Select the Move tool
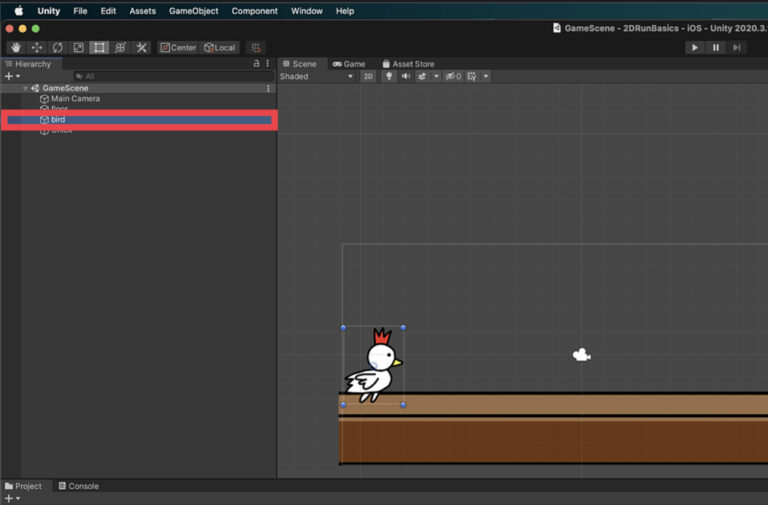 37,48
